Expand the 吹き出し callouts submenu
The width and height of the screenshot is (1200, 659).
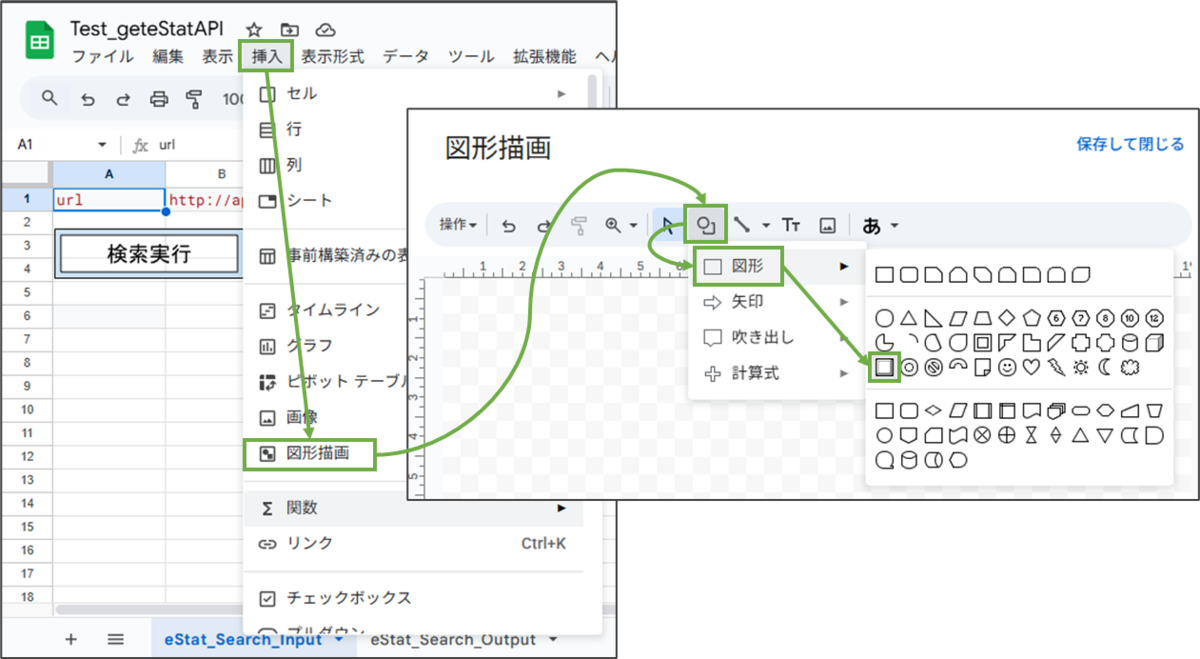[x=777, y=337]
